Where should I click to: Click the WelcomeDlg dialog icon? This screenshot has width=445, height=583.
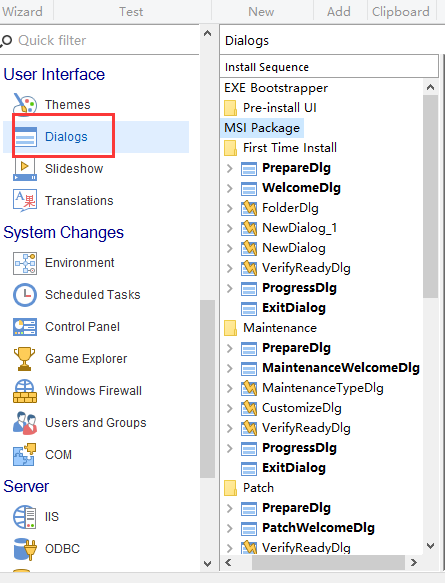pyautogui.click(x=249, y=189)
